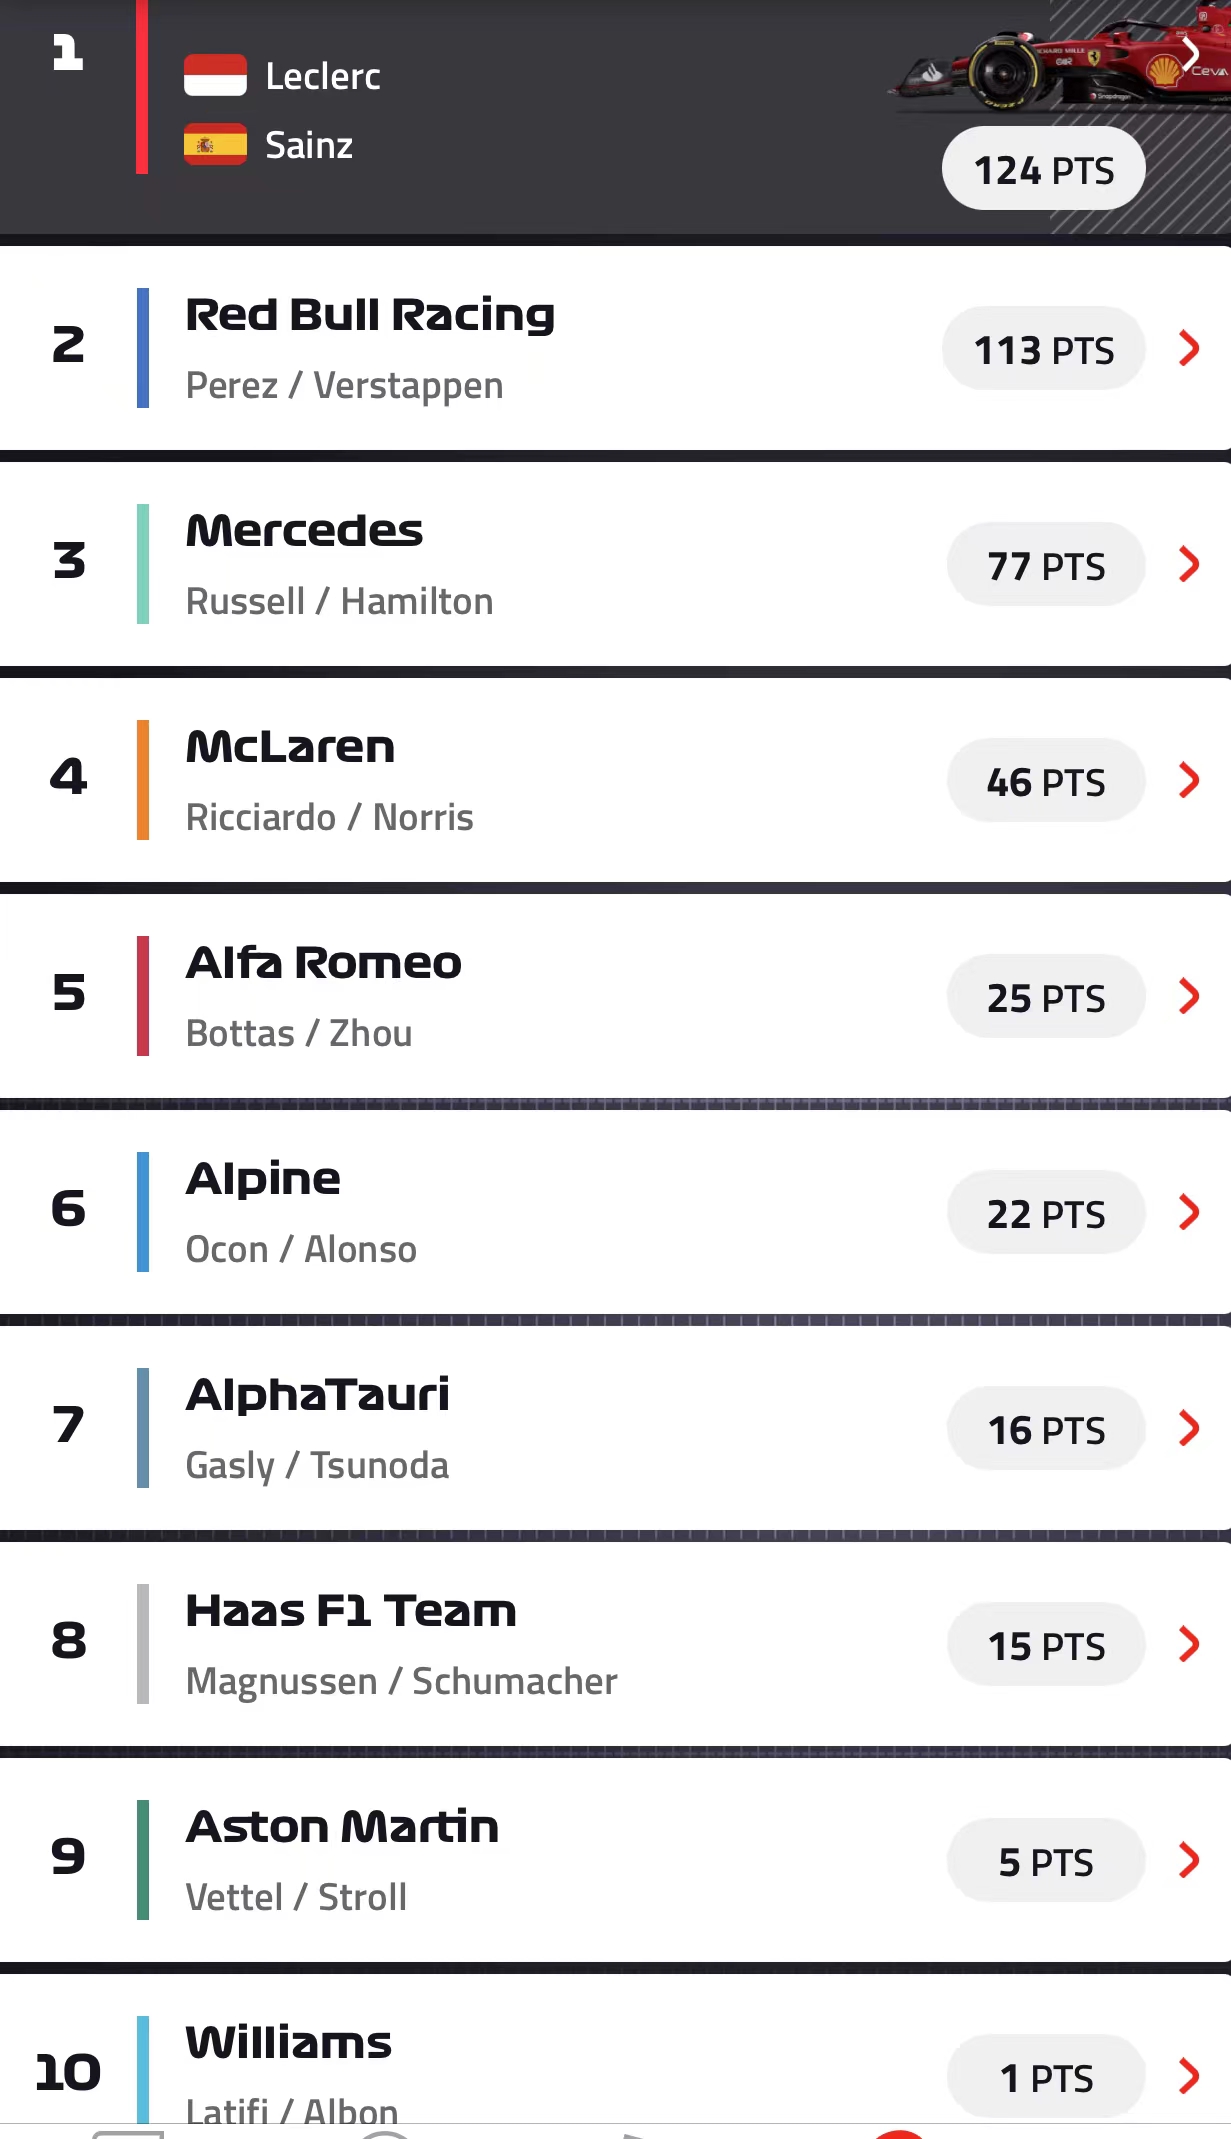Tap the red arrow for Haas F1 Team

click(1189, 1644)
